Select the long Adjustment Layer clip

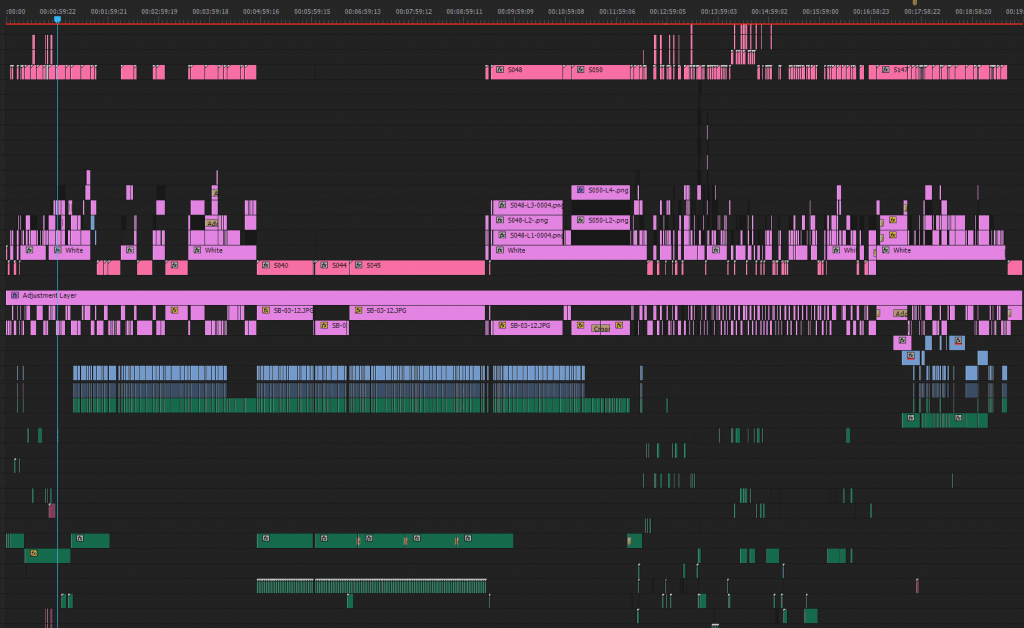[500, 297]
